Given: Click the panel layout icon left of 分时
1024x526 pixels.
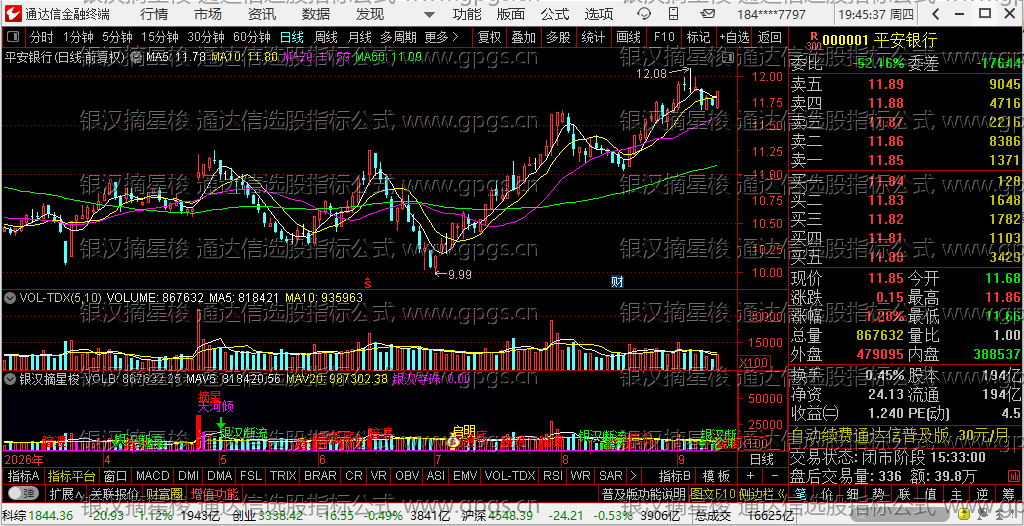Looking at the screenshot, I should 13,37.
